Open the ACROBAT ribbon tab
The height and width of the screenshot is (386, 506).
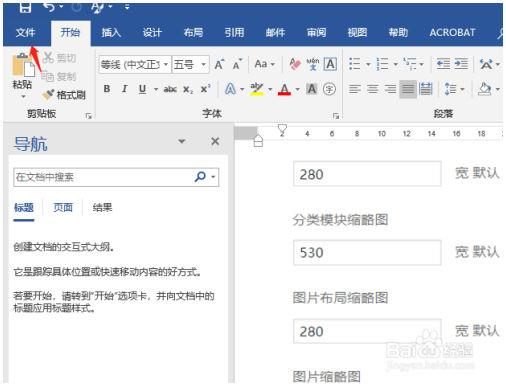tap(452, 32)
